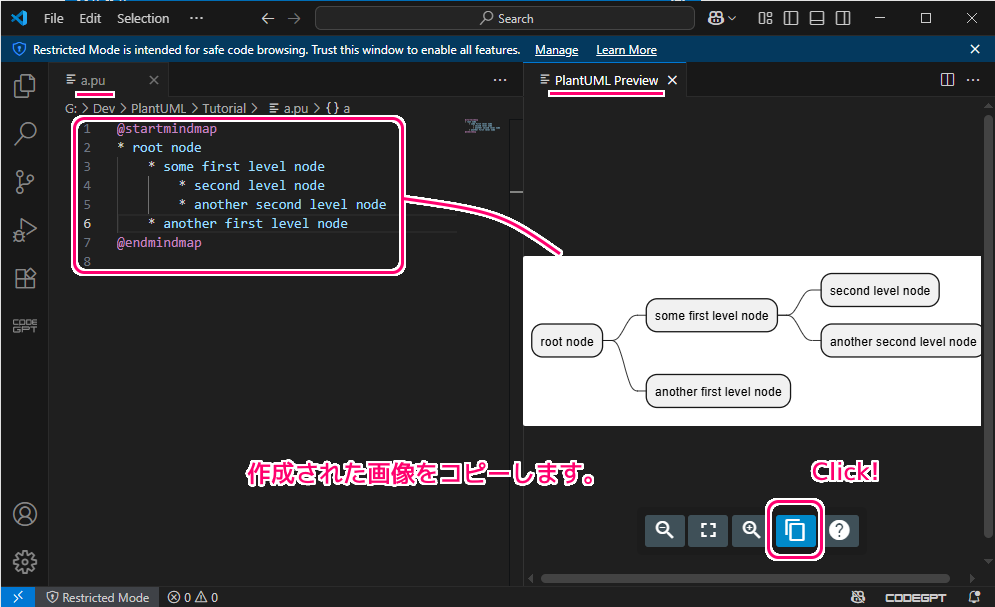
Task: Open Source Control view
Action: point(25,182)
